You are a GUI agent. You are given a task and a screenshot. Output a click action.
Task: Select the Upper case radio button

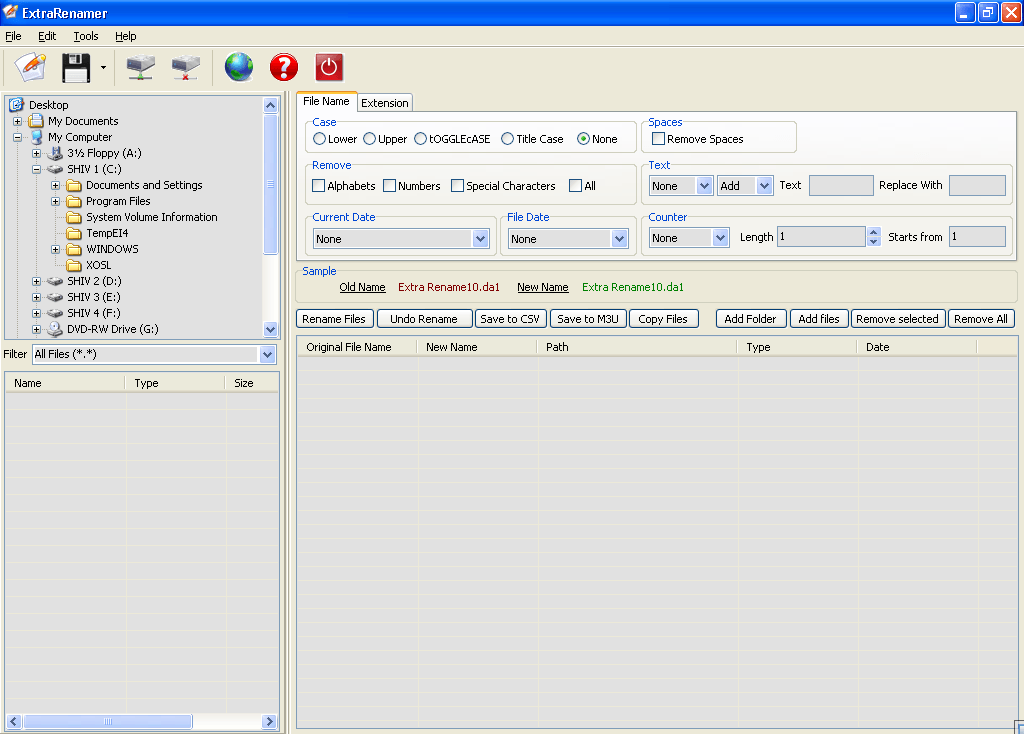pos(370,139)
